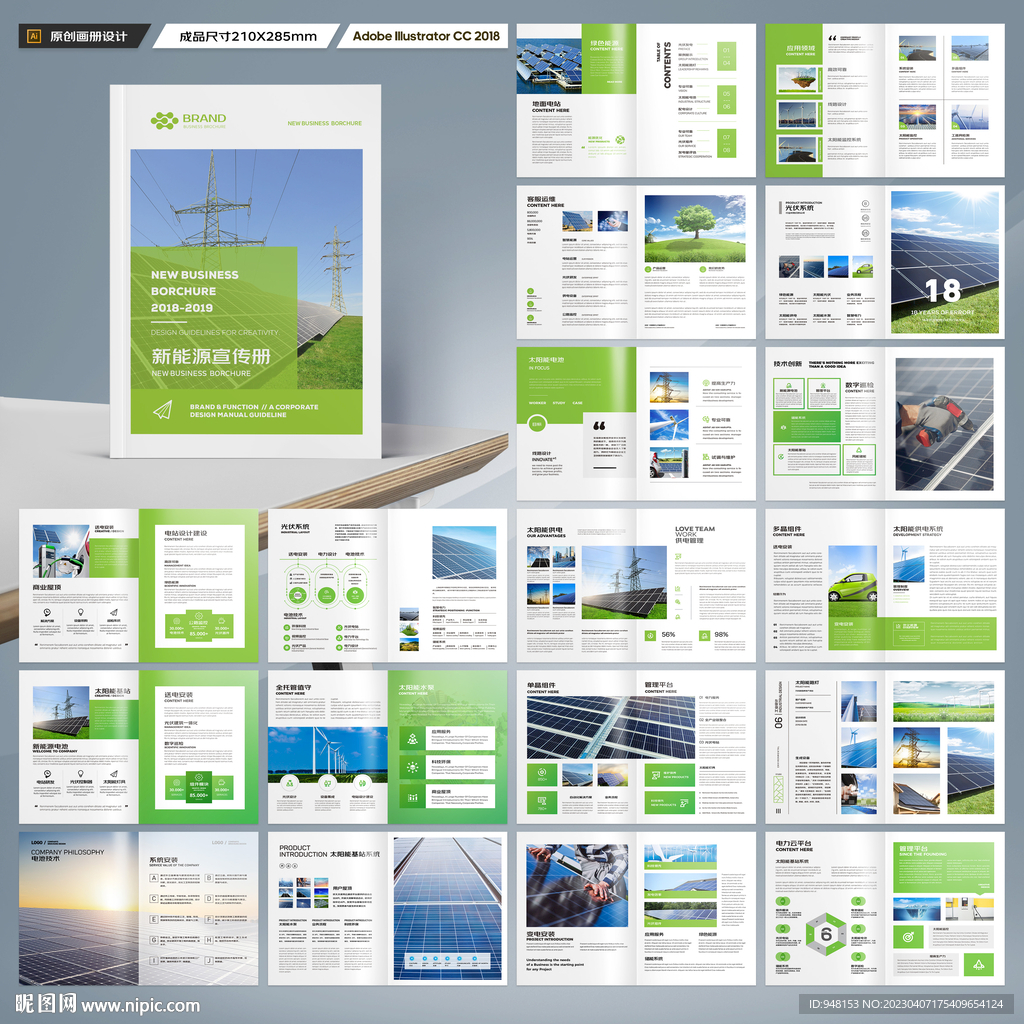Click the 98% statistic
The height and width of the screenshot is (1024, 1024).
[x=721, y=634]
